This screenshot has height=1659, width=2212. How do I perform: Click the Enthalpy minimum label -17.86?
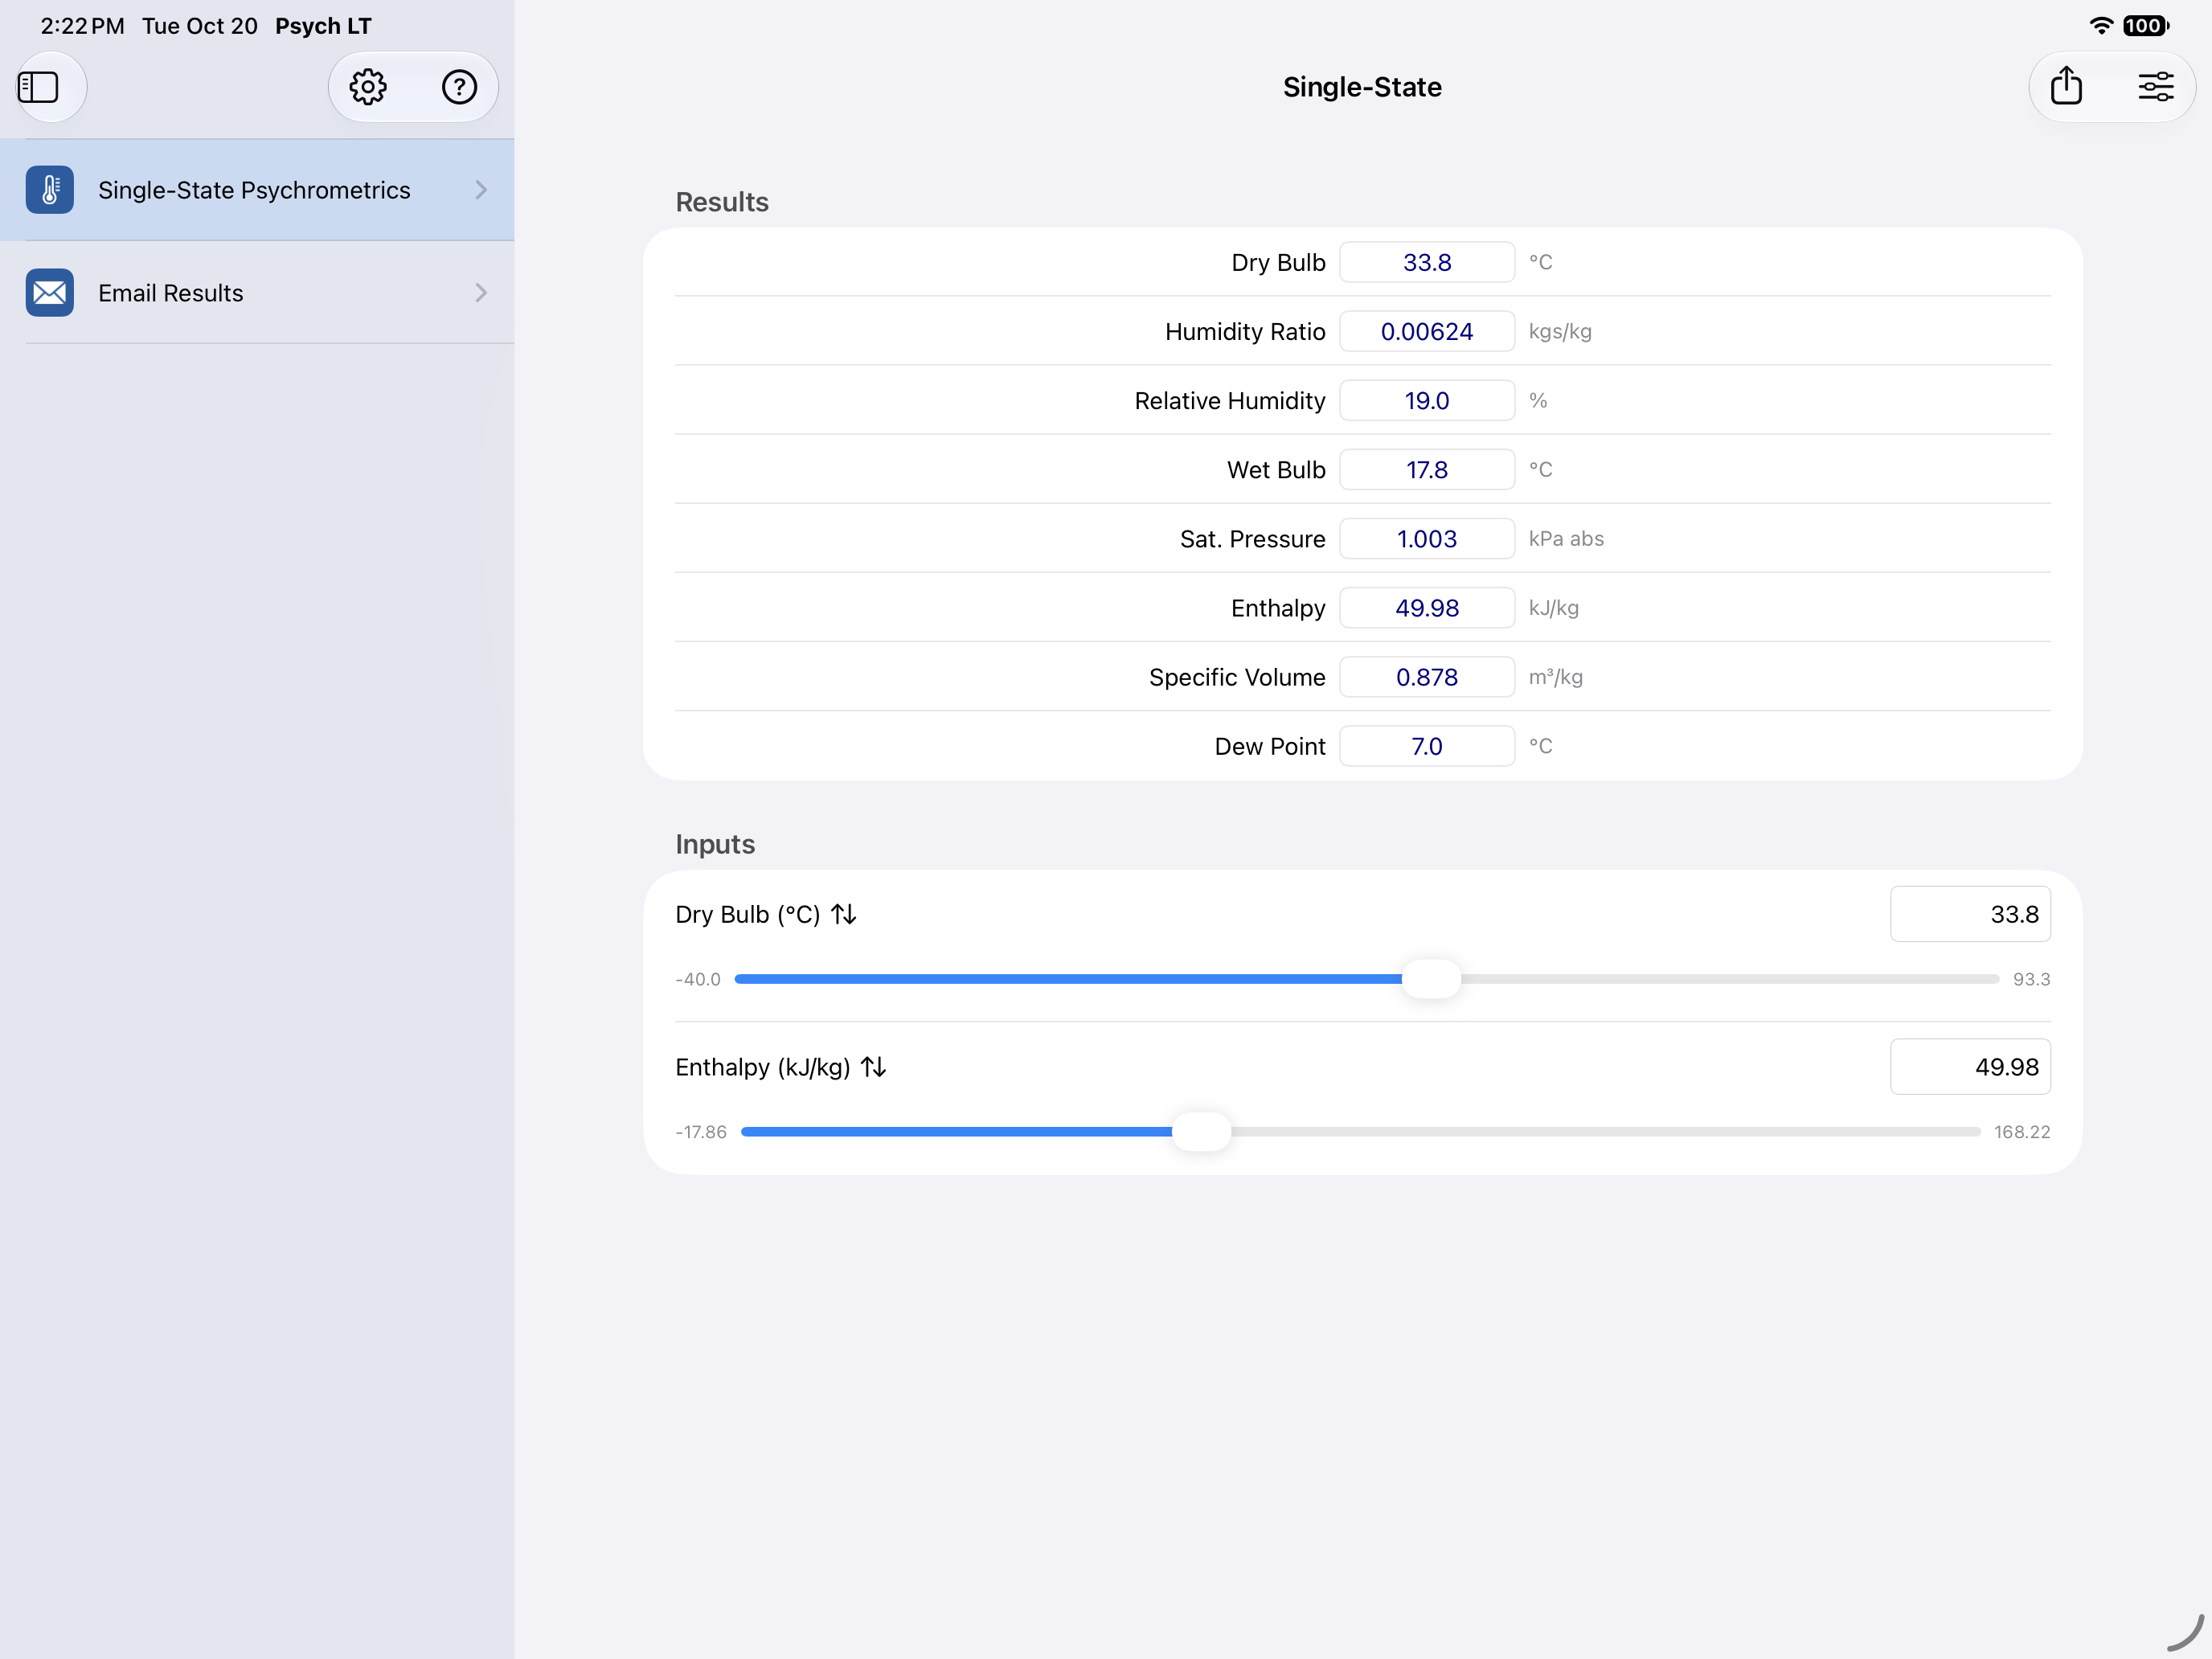pos(701,1132)
